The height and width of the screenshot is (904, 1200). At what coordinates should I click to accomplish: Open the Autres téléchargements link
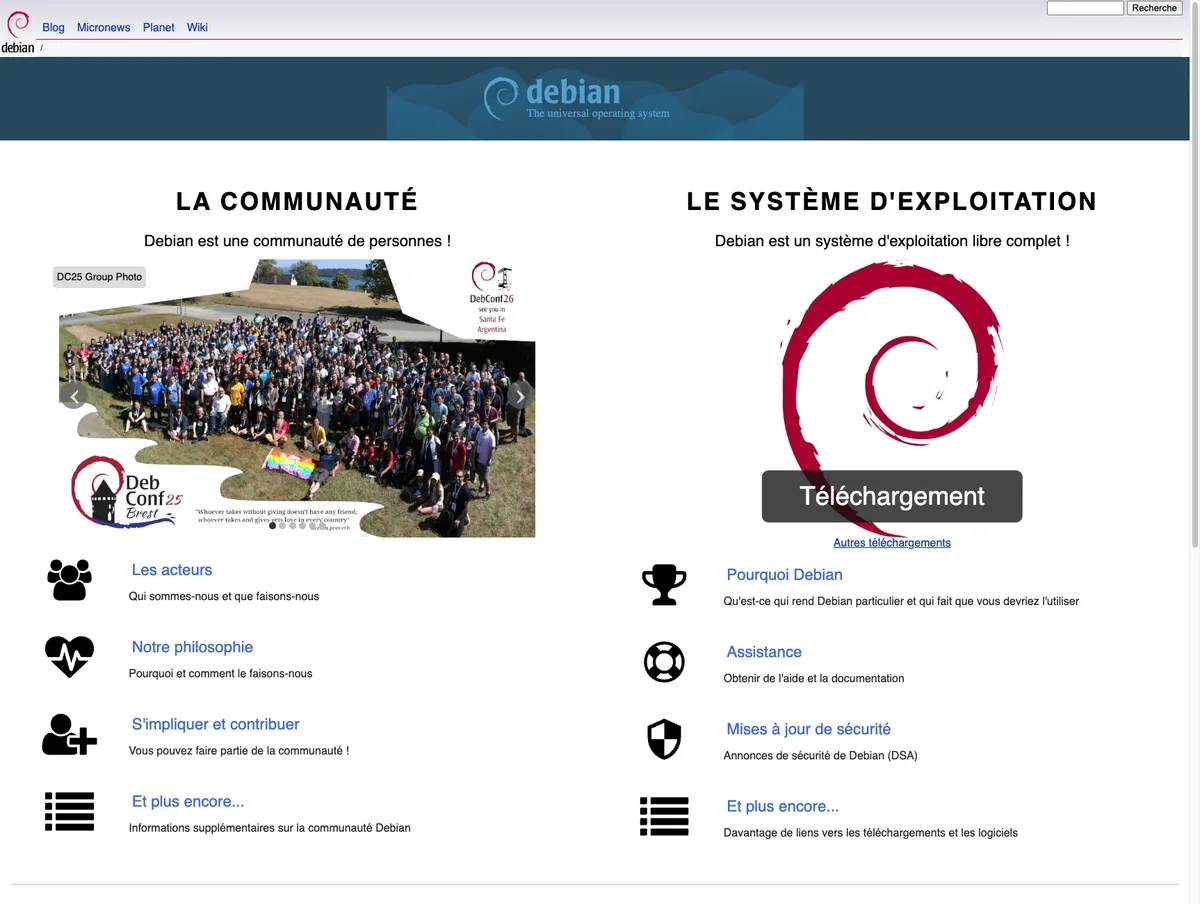(892, 543)
